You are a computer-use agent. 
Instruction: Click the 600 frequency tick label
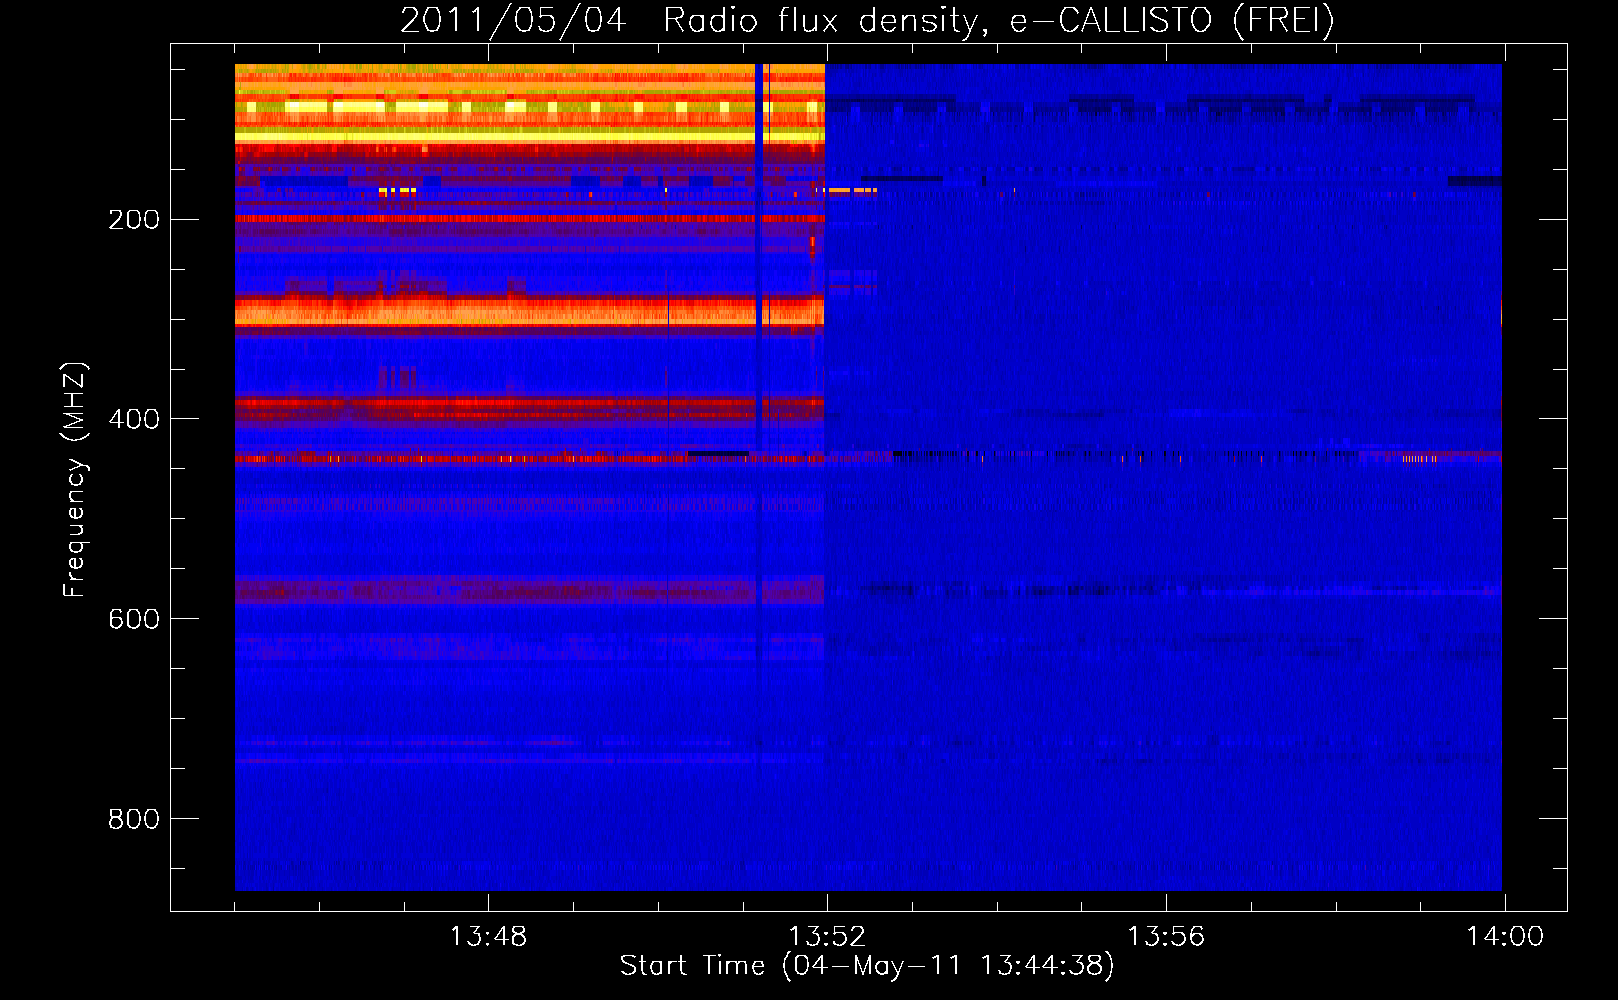[x=134, y=619]
